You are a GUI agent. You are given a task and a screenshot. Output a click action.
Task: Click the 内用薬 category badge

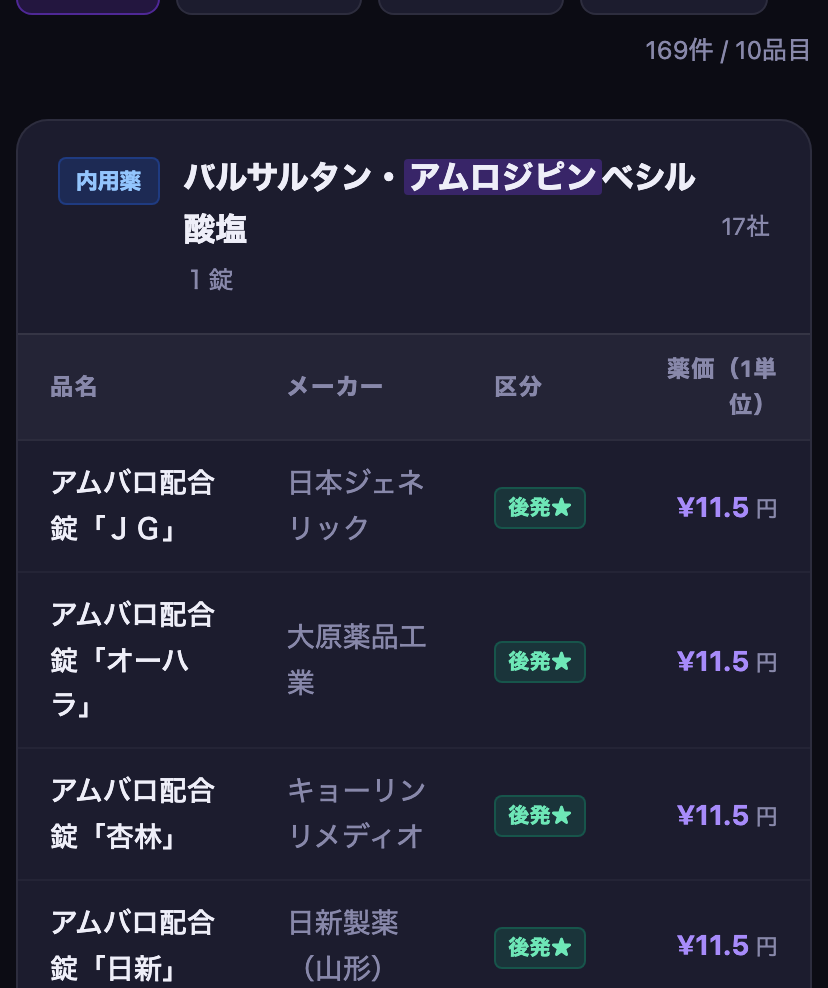pyautogui.click(x=108, y=181)
